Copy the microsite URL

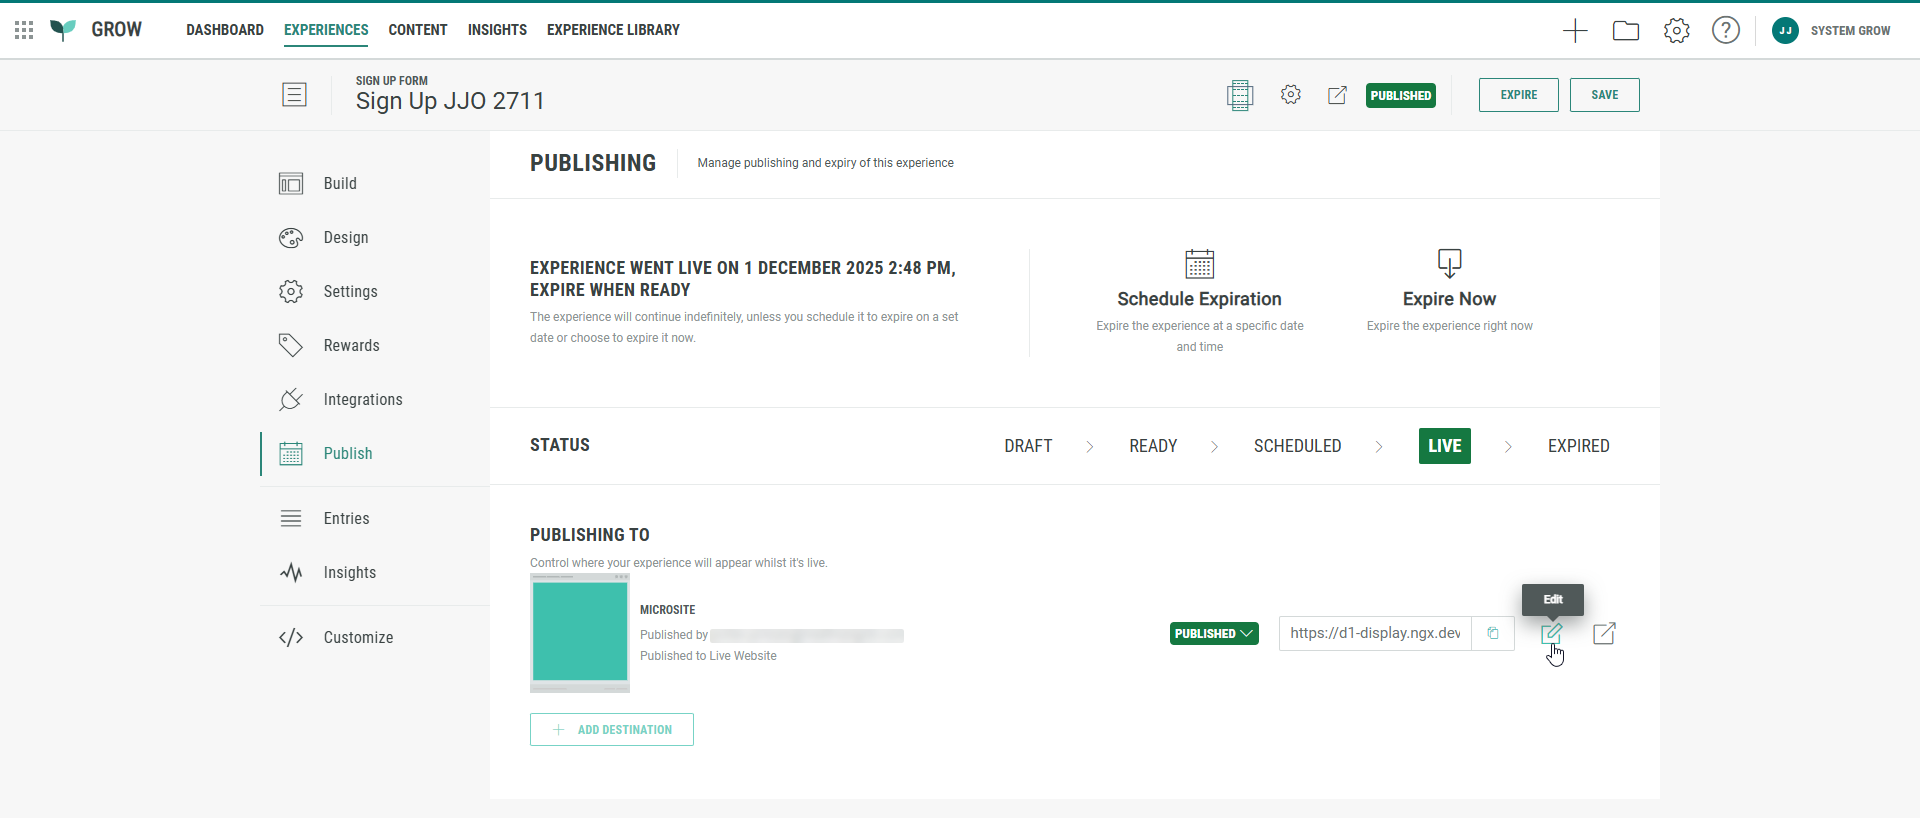pos(1492,633)
